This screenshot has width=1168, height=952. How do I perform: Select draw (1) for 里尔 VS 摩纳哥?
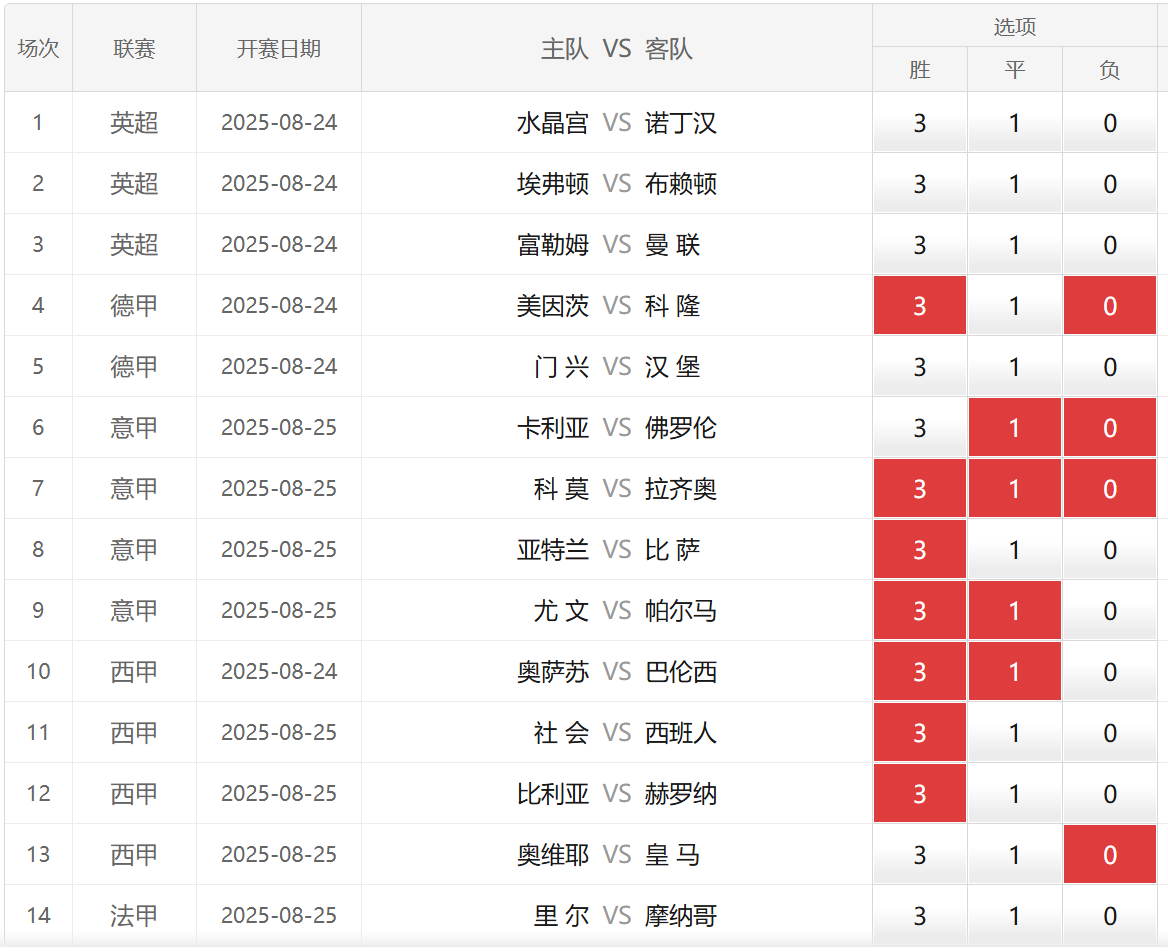[1015, 915]
